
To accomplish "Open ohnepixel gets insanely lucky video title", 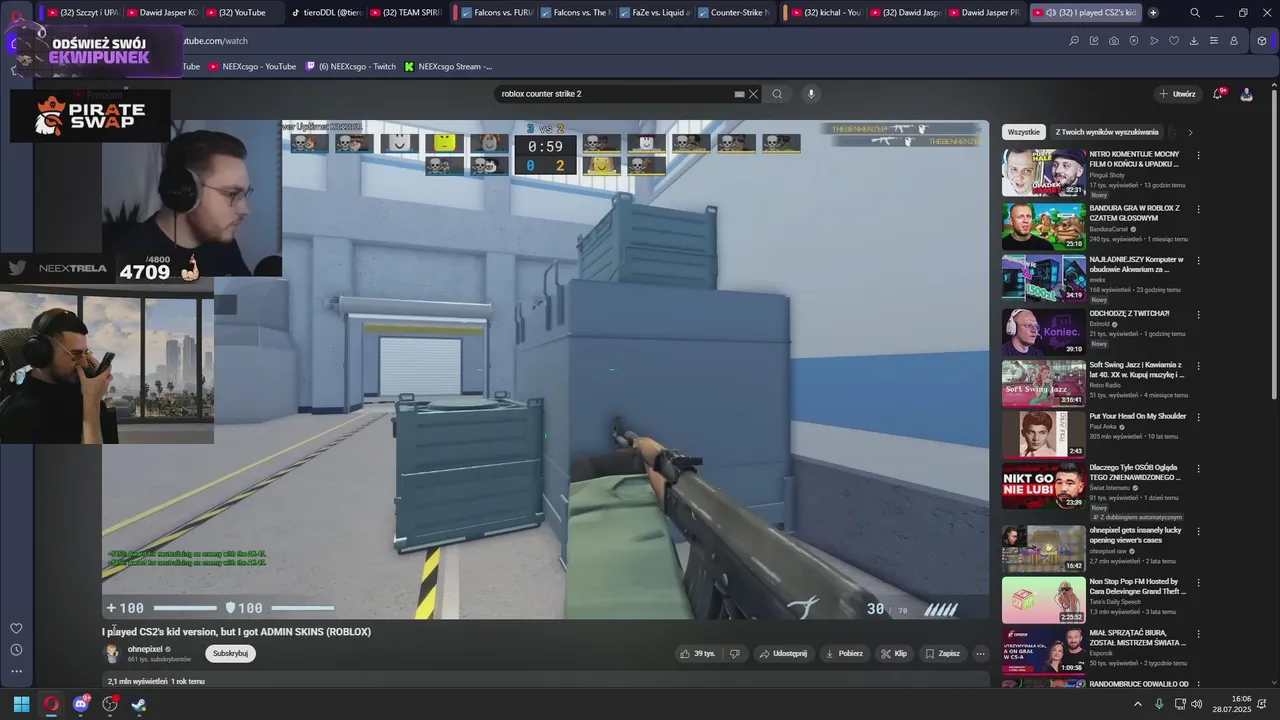I will (x=1136, y=535).
